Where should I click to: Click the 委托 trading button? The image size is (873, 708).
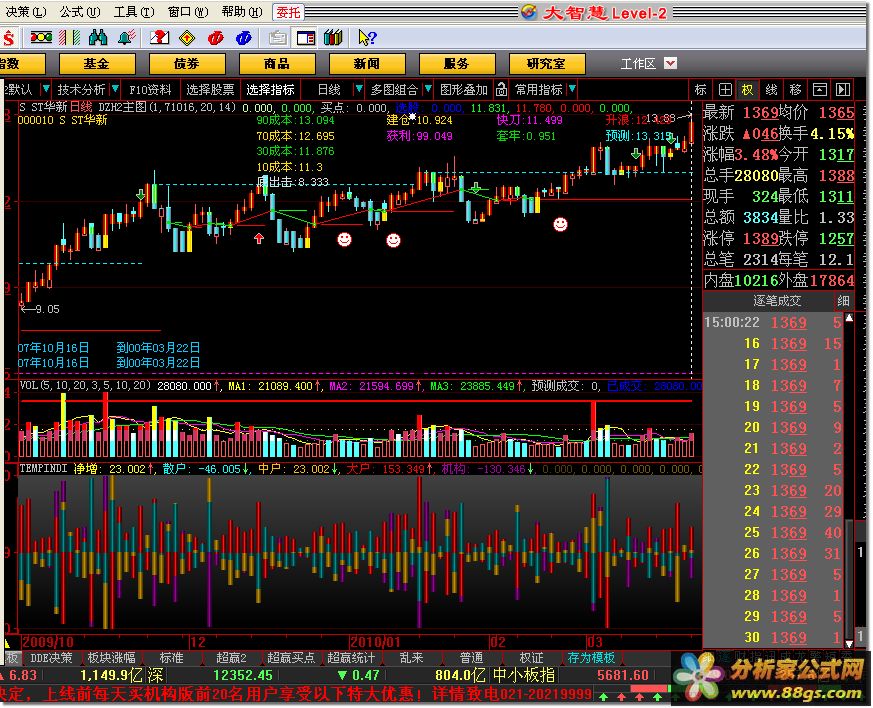288,12
